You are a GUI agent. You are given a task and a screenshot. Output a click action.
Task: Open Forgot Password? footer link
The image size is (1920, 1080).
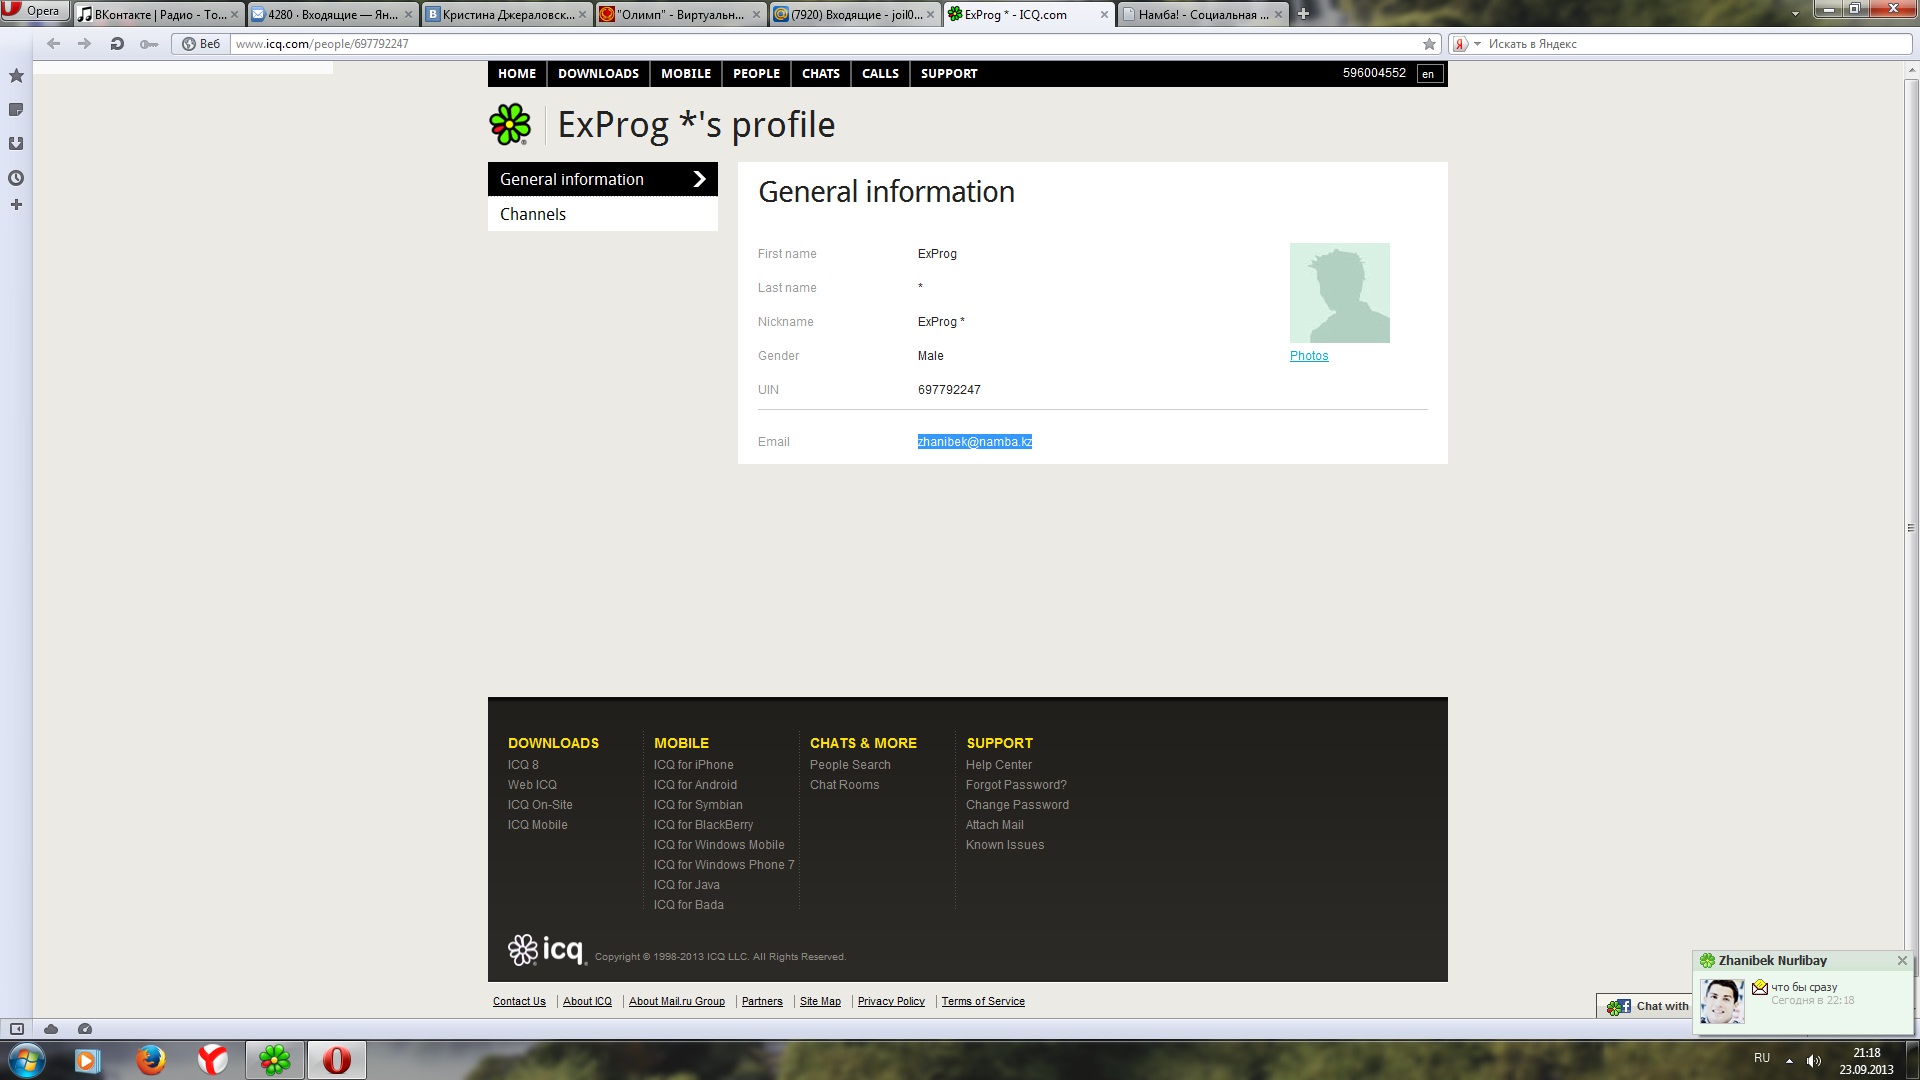click(x=1016, y=785)
